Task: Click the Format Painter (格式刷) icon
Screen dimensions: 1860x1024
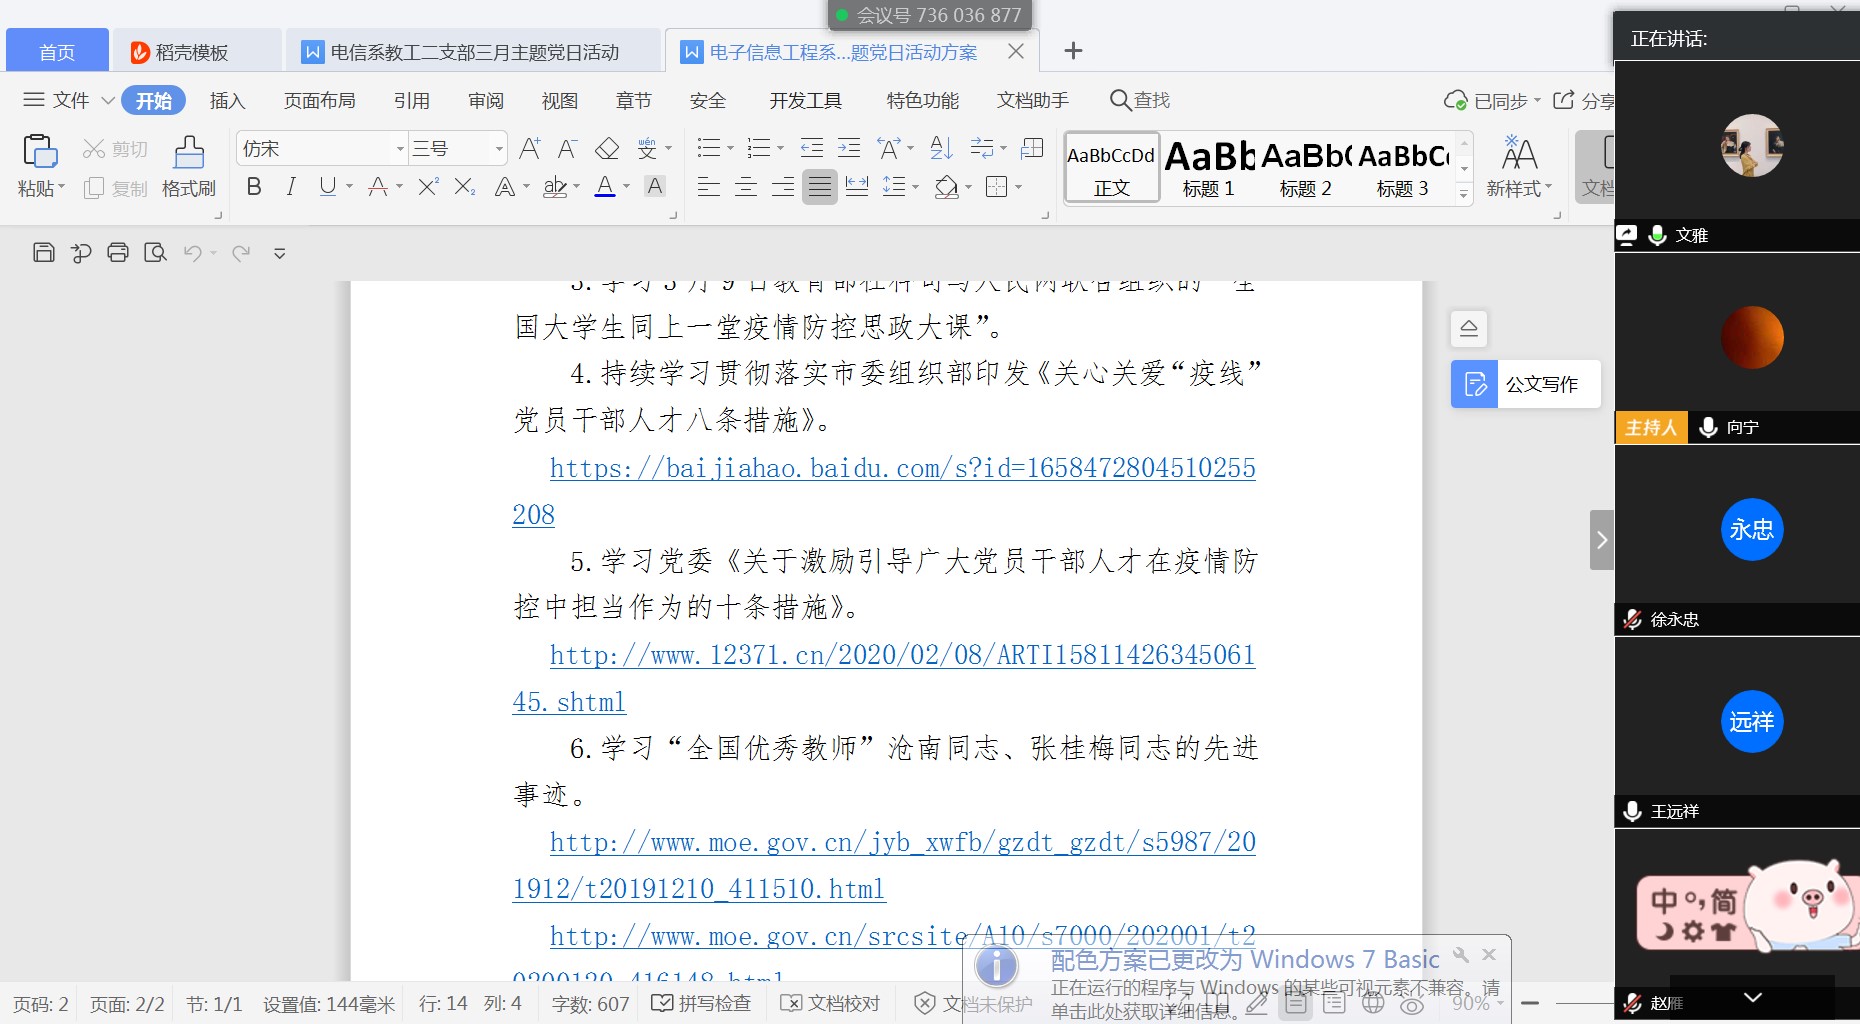Action: 188,153
